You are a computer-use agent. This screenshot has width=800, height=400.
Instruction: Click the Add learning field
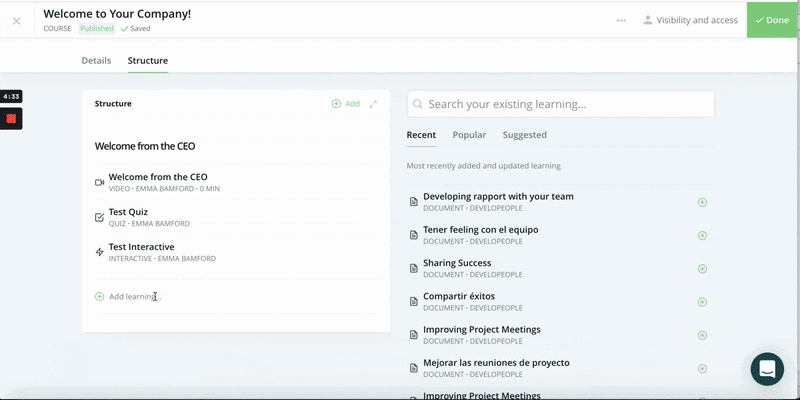pyautogui.click(x=237, y=296)
